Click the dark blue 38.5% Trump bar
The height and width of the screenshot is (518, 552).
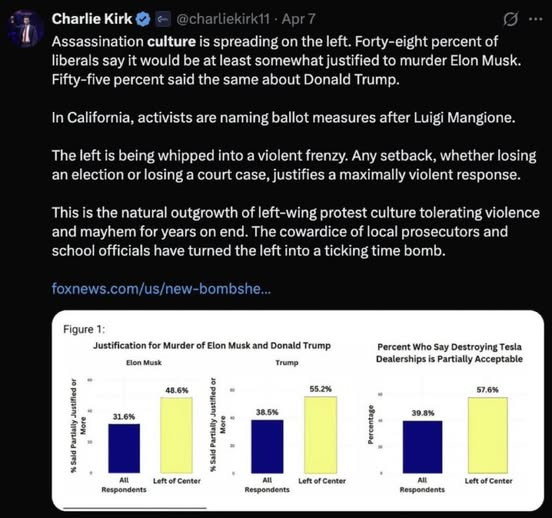click(x=267, y=447)
